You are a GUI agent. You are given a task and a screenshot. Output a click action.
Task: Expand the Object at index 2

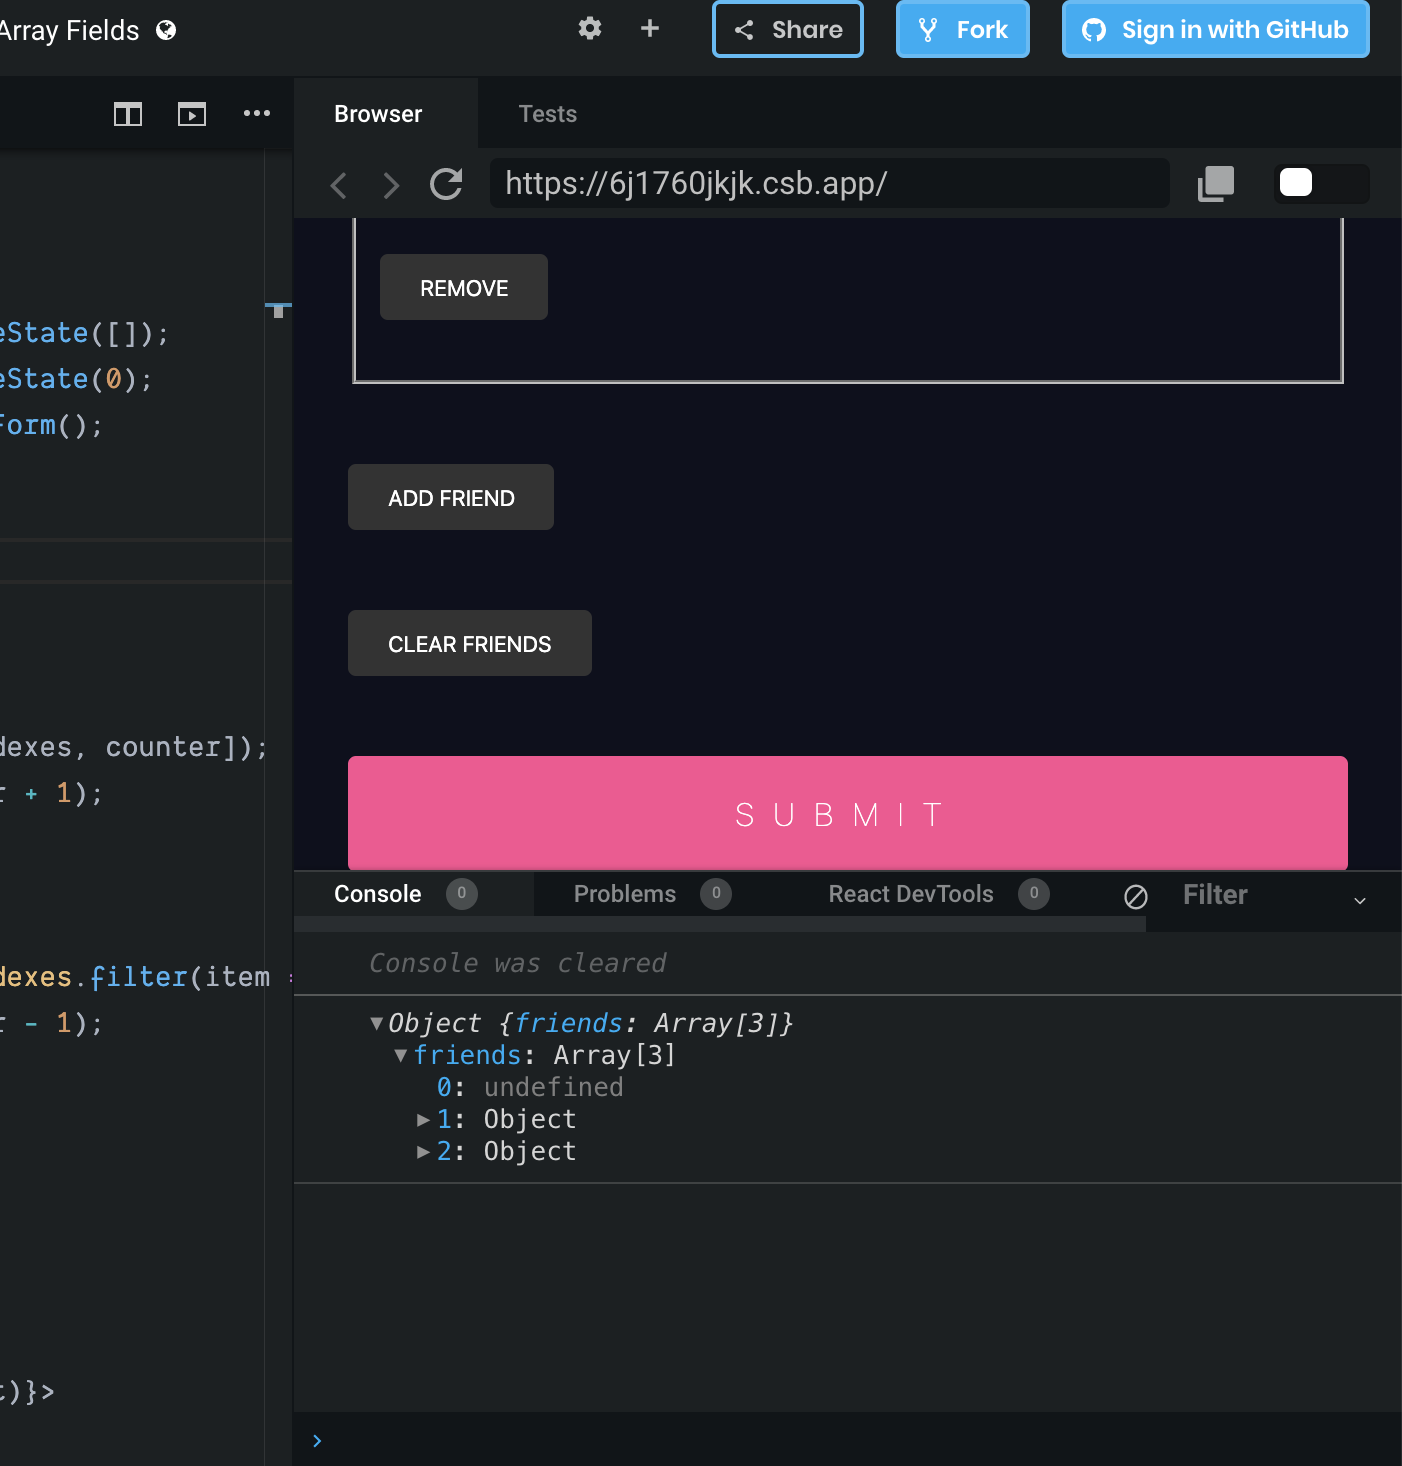coord(424,1151)
